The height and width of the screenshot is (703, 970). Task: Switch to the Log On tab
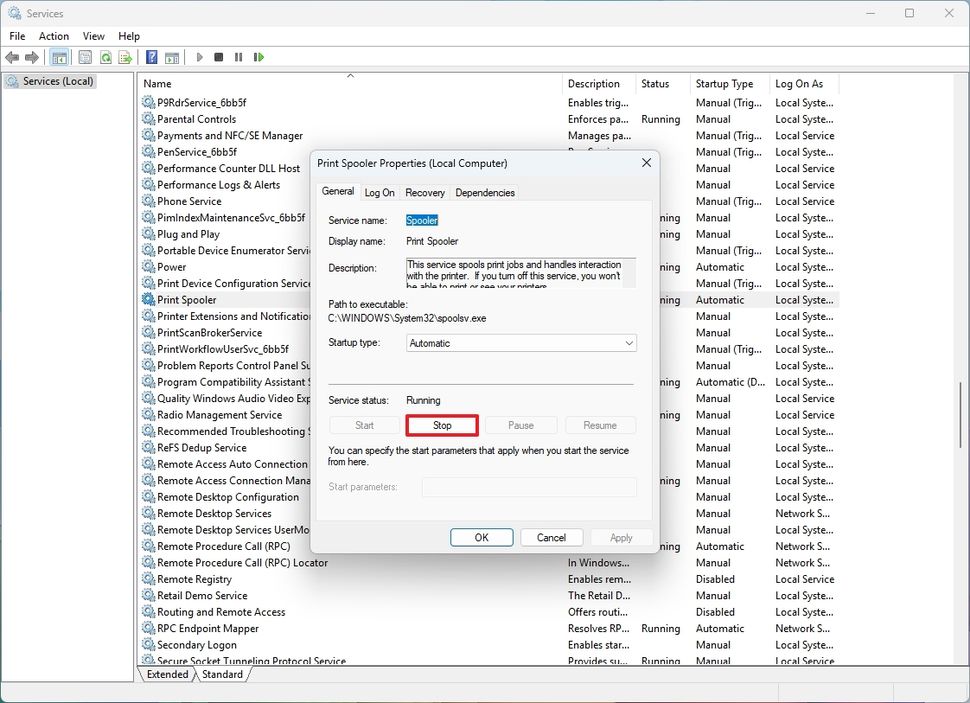[x=379, y=192]
